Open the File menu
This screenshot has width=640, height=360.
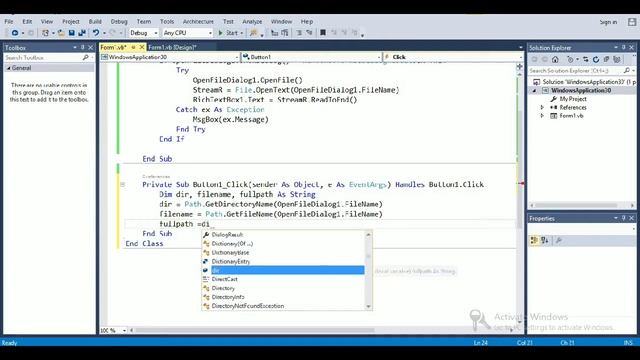(x=9, y=22)
